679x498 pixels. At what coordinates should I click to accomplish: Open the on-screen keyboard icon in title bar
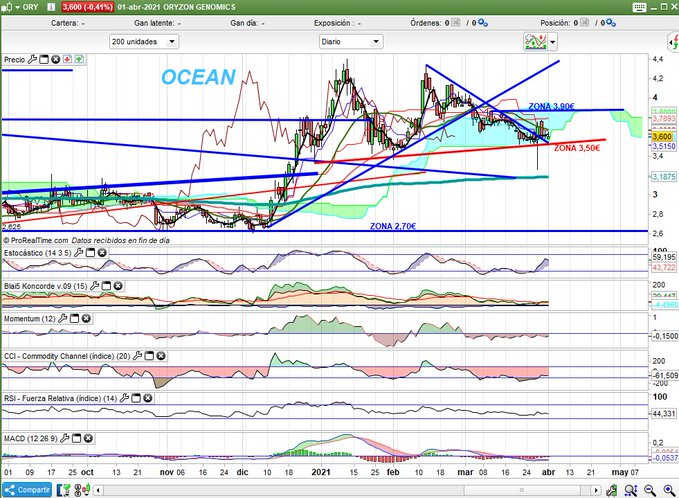click(639, 7)
